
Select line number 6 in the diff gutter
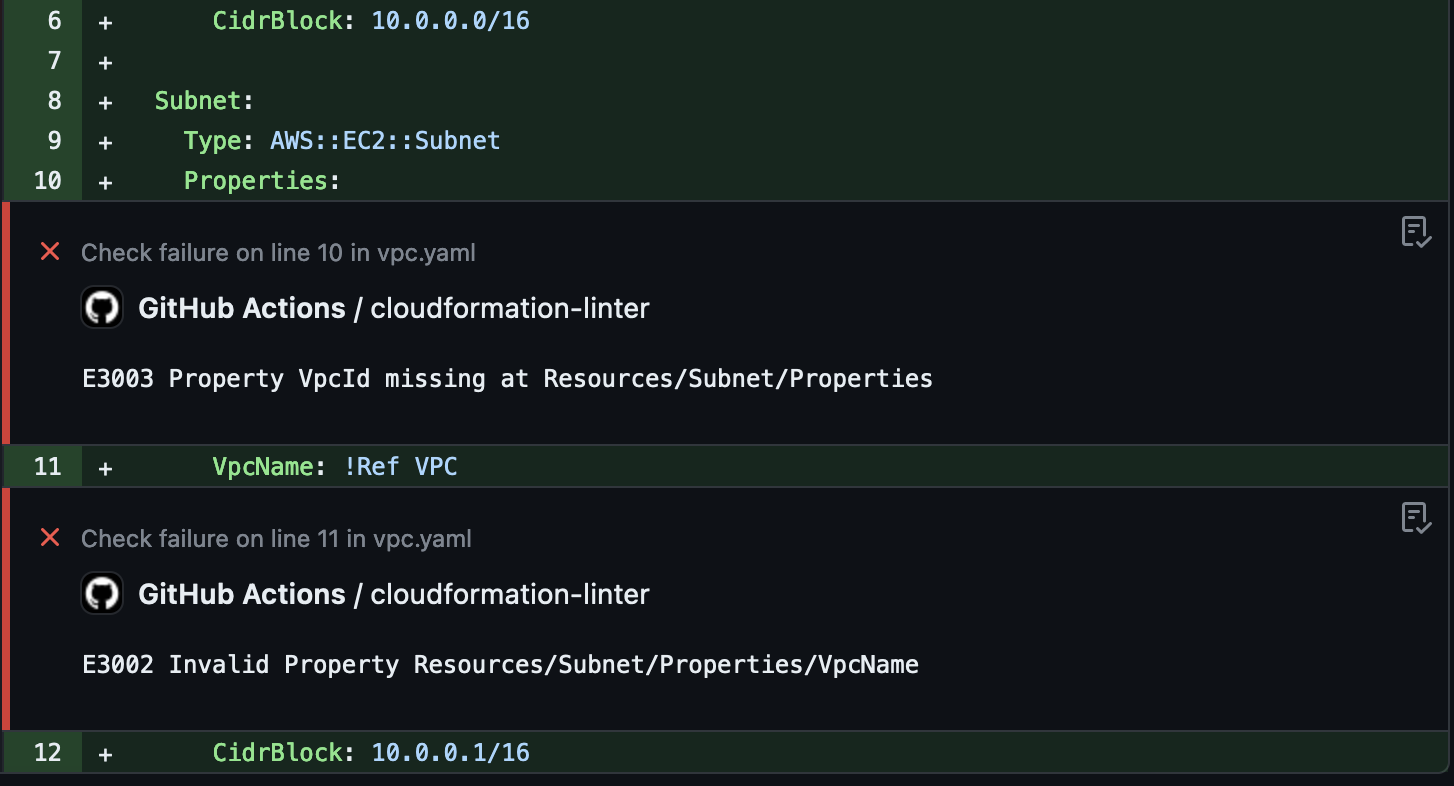point(54,20)
